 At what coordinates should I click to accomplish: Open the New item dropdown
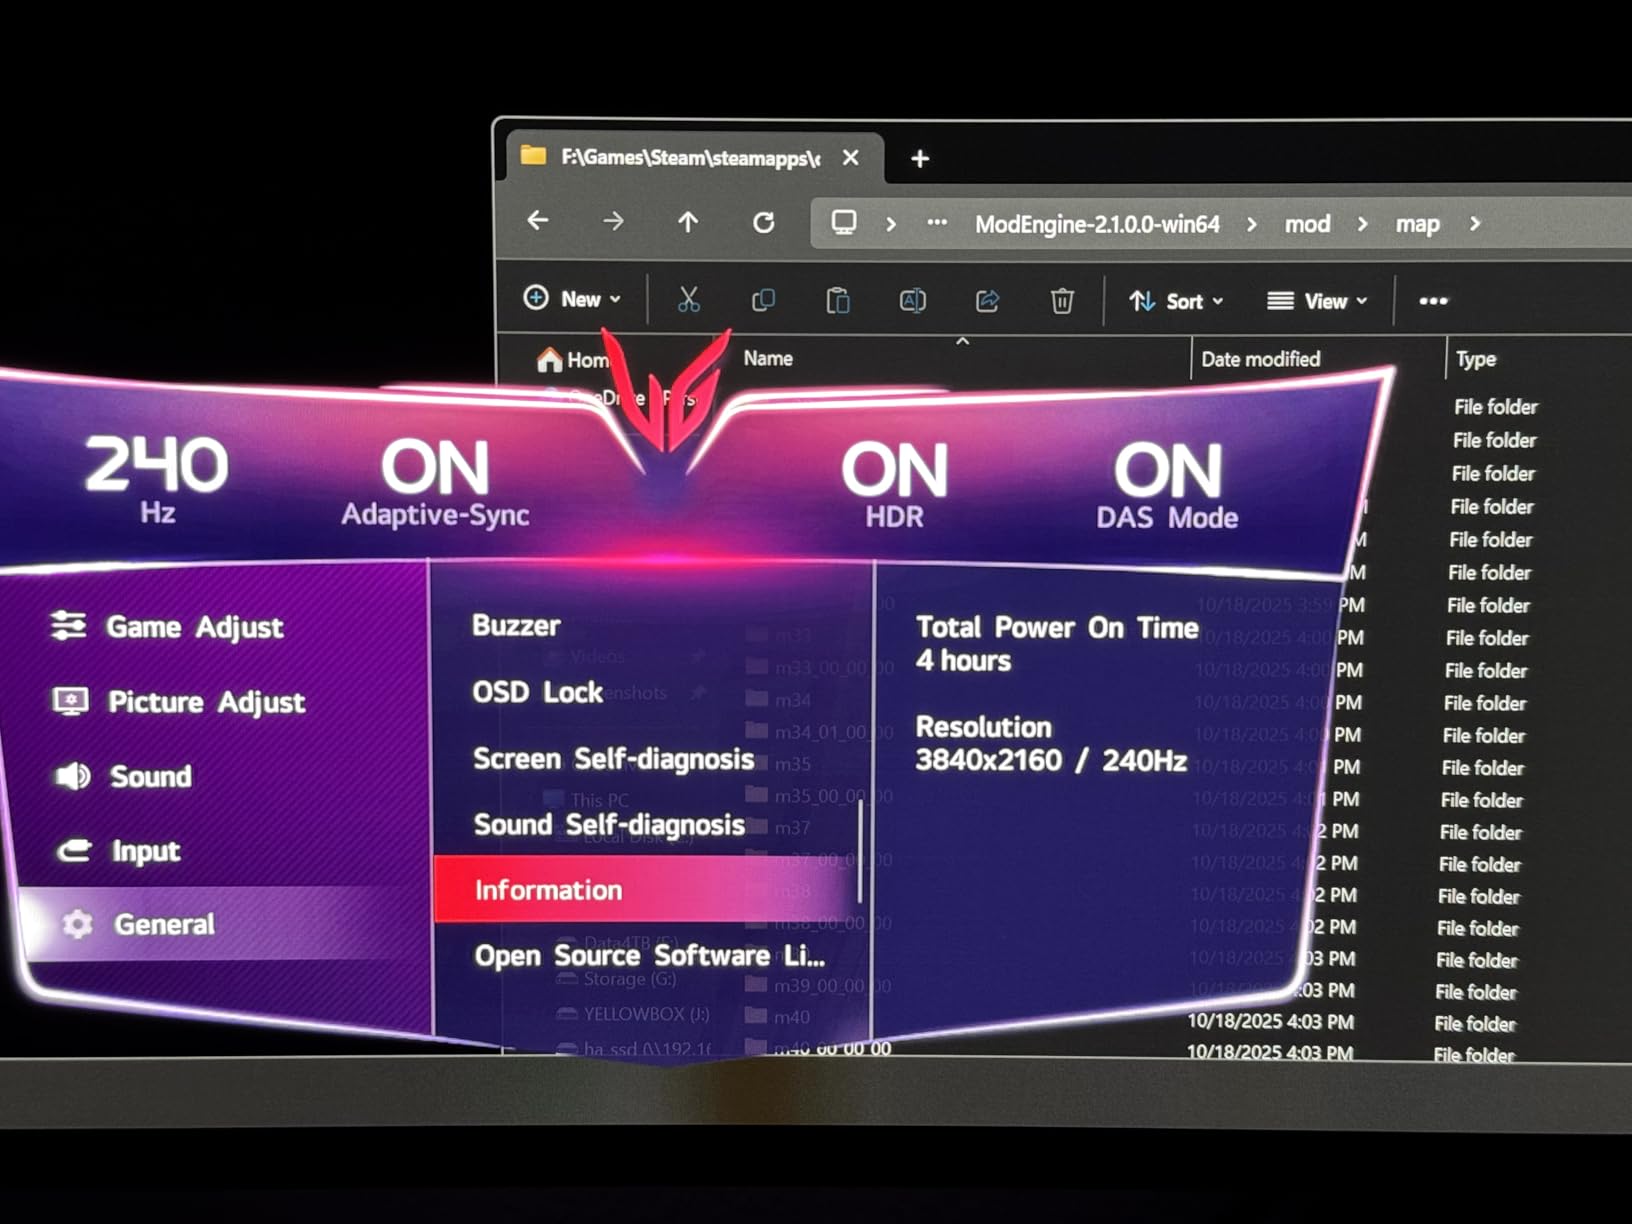pos(572,299)
